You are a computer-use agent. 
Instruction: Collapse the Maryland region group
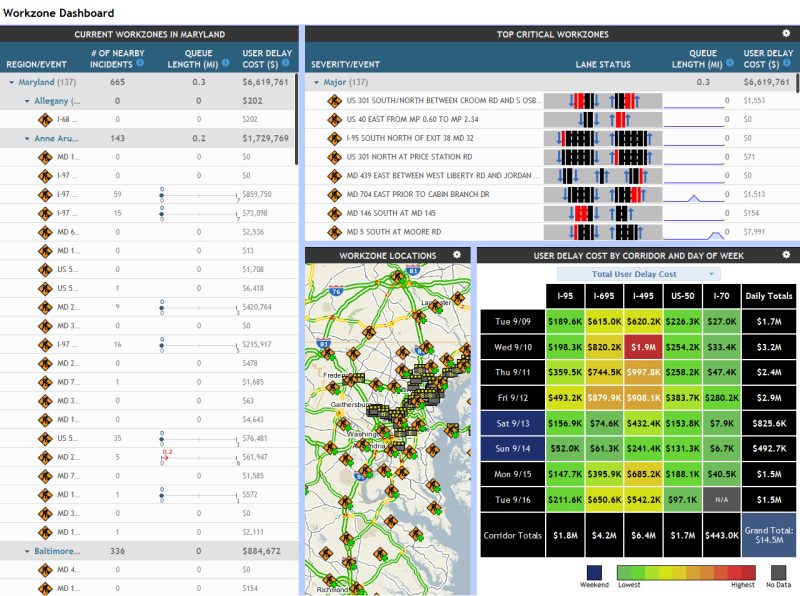pos(14,82)
